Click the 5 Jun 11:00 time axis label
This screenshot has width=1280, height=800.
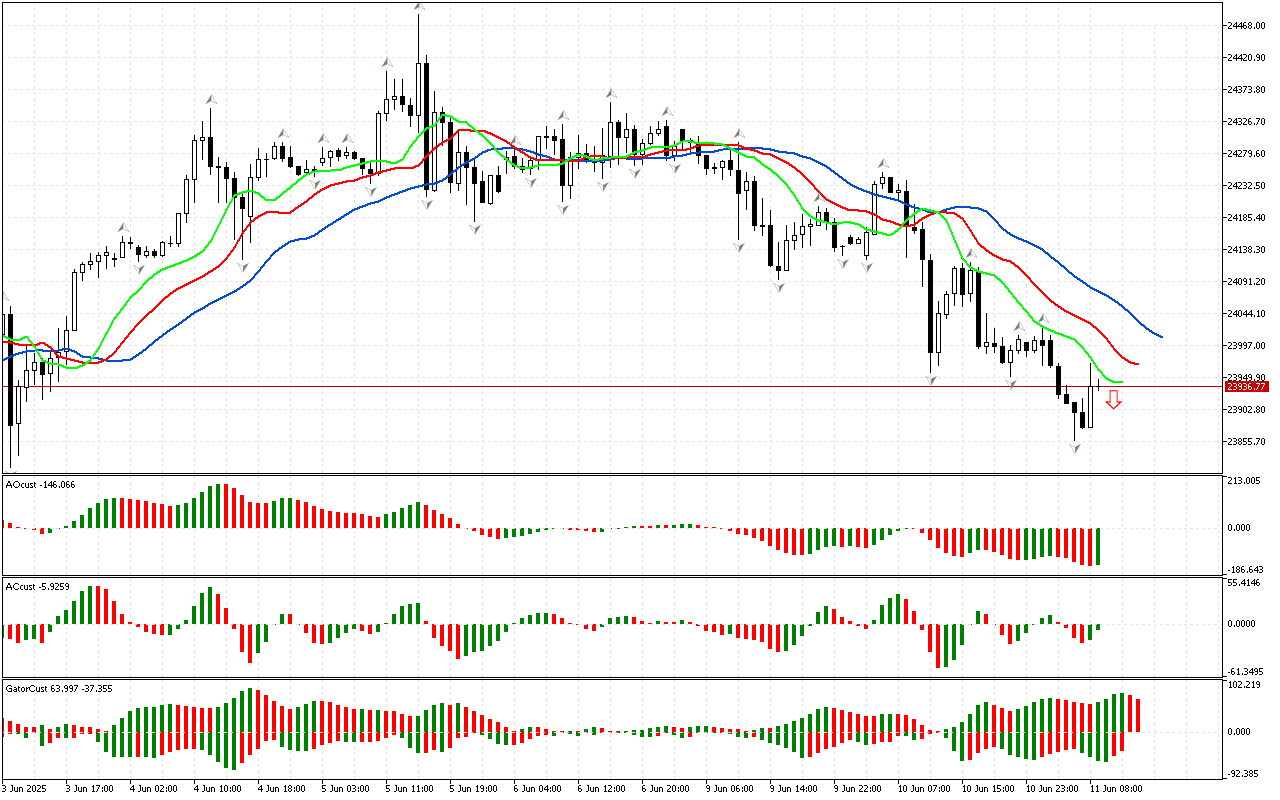[411, 789]
